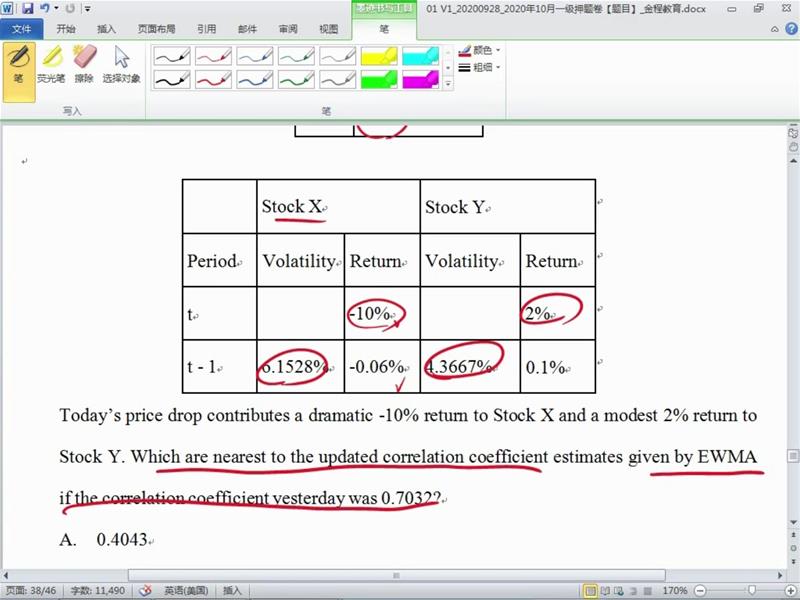Pick the thin green pen style
This screenshot has height=600, width=800.
pos(296,56)
